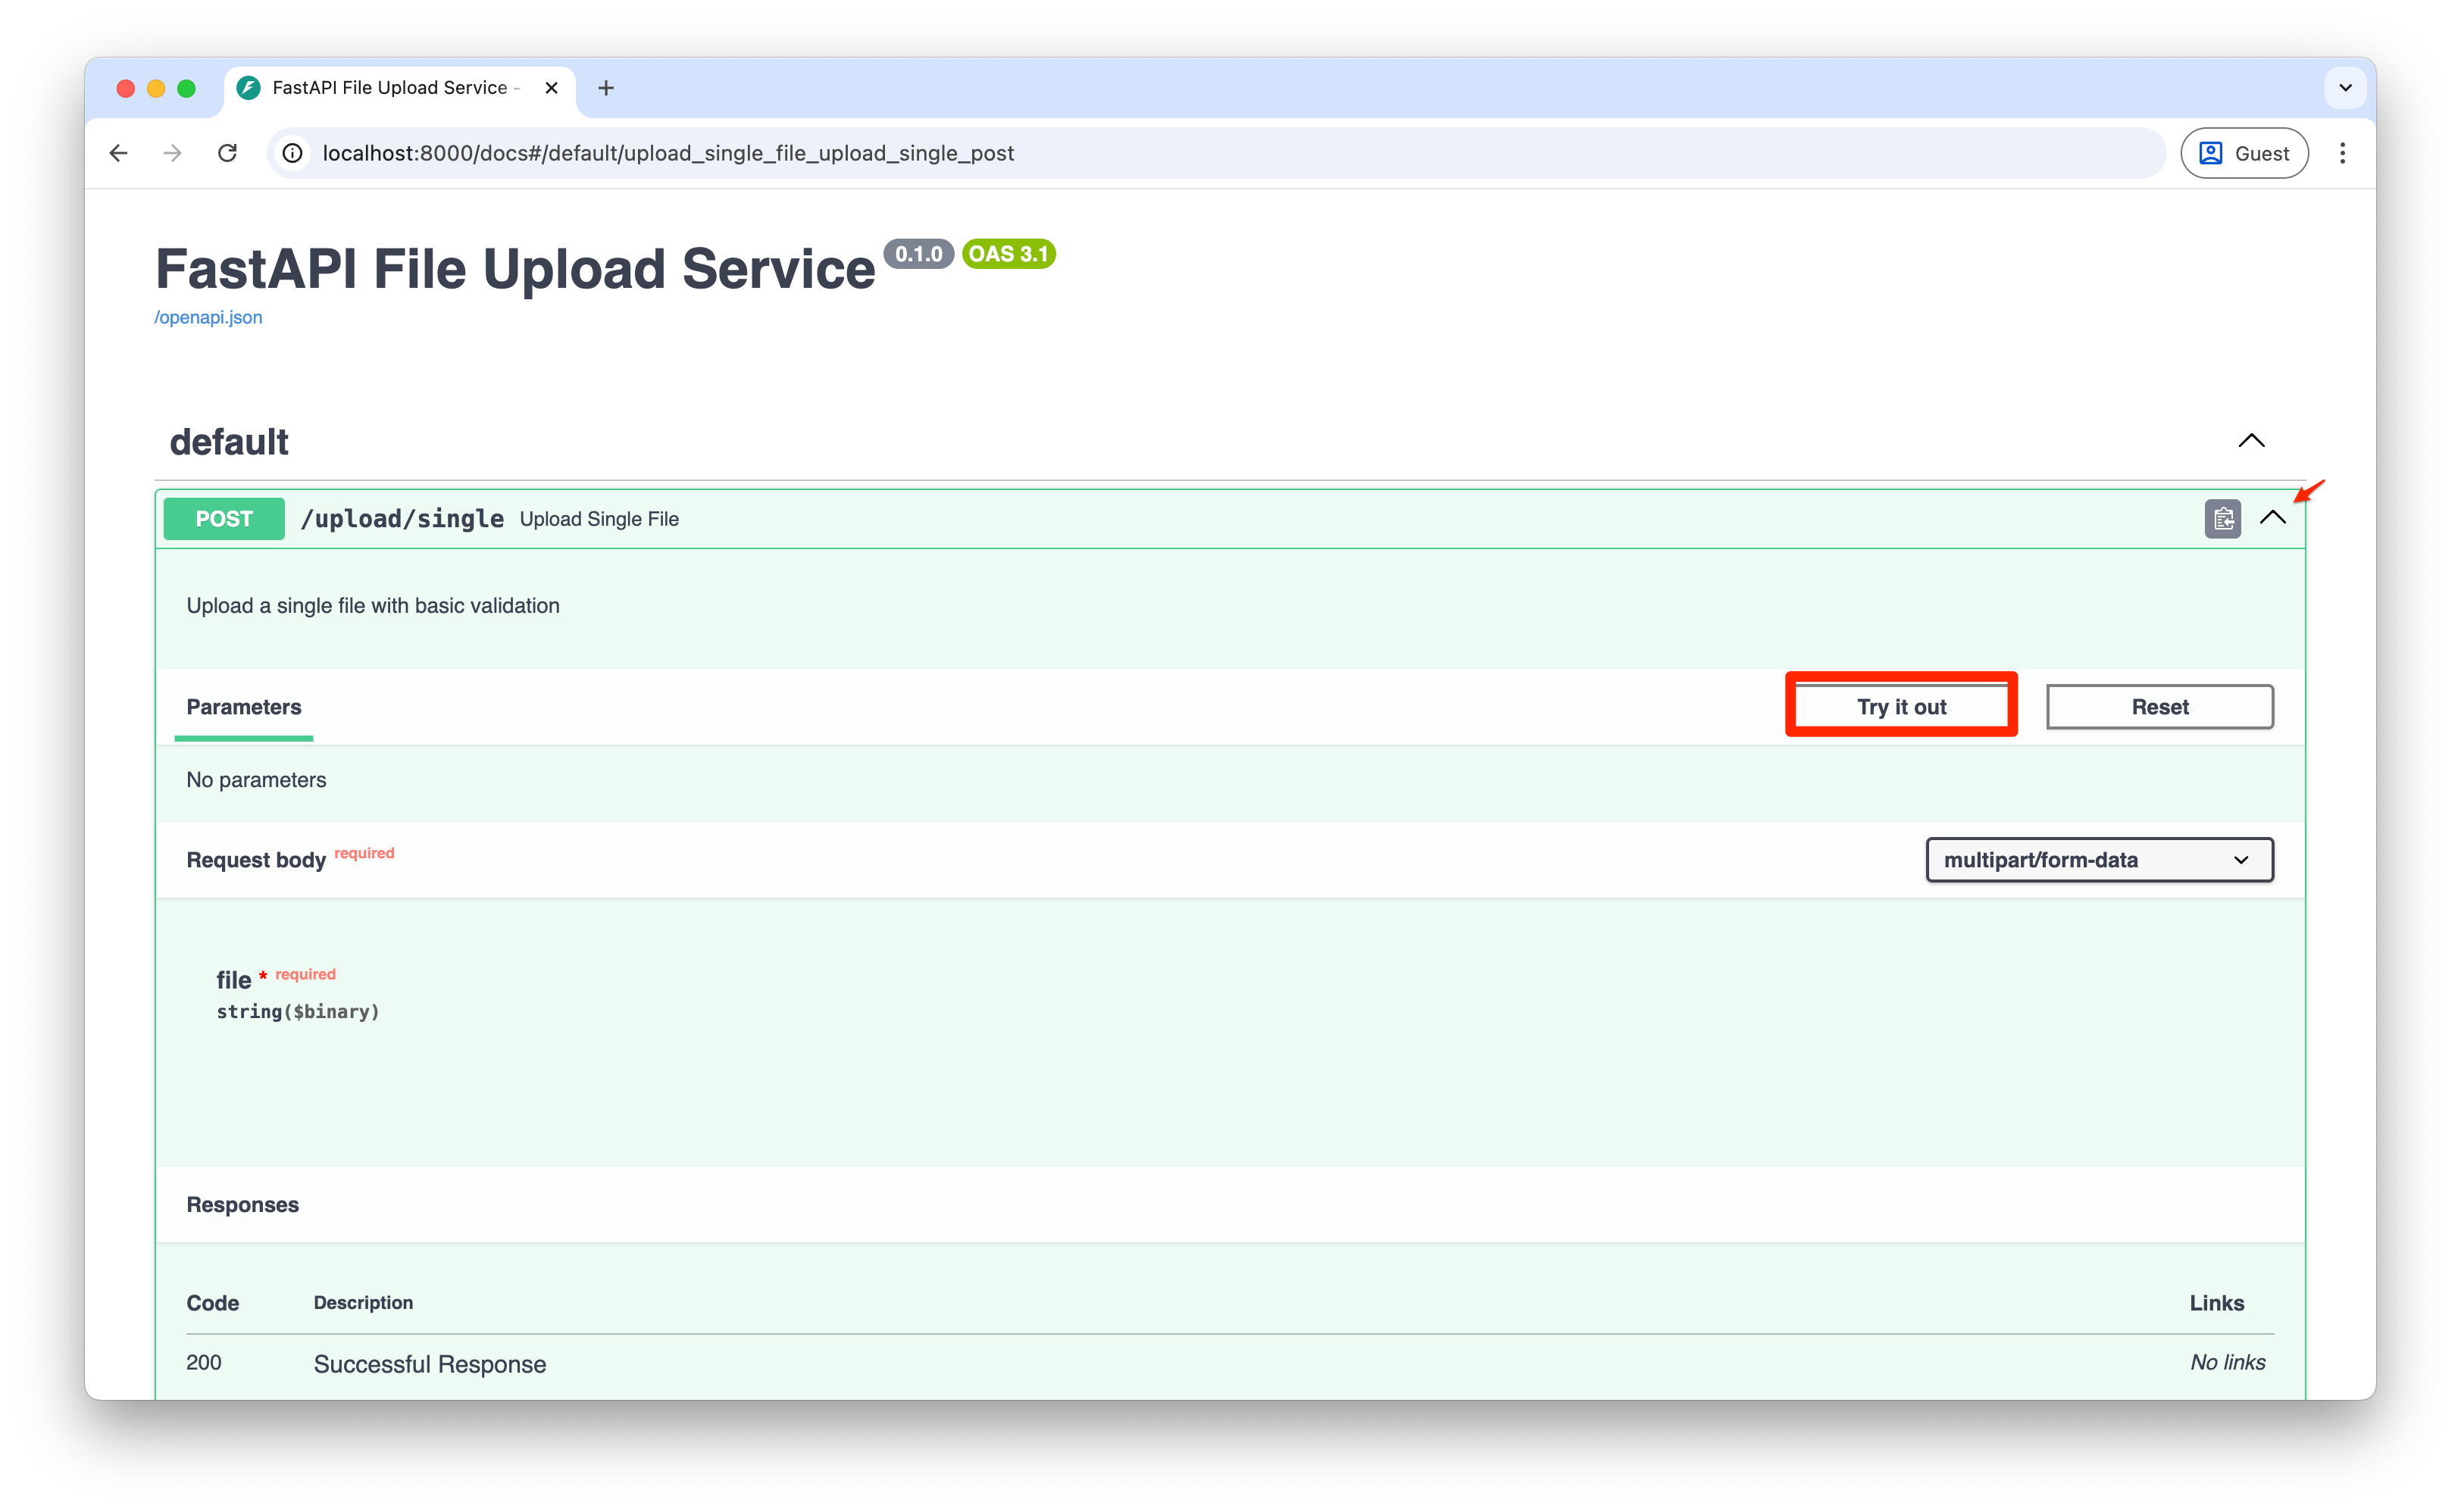This screenshot has height=1512, width=2461.
Task: Click the Successful Response description
Action: tap(430, 1364)
